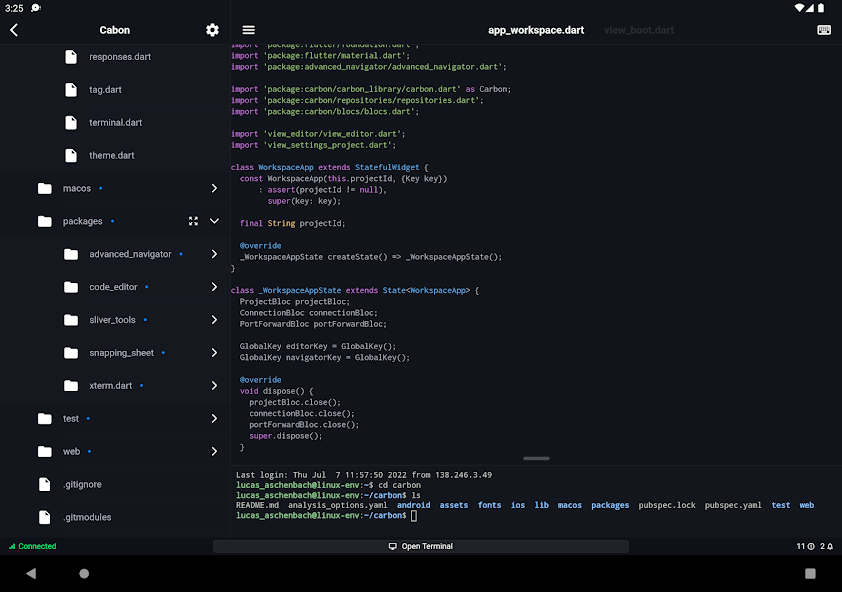Tap the Android home navigation button
The width and height of the screenshot is (842, 592).
(x=84, y=574)
